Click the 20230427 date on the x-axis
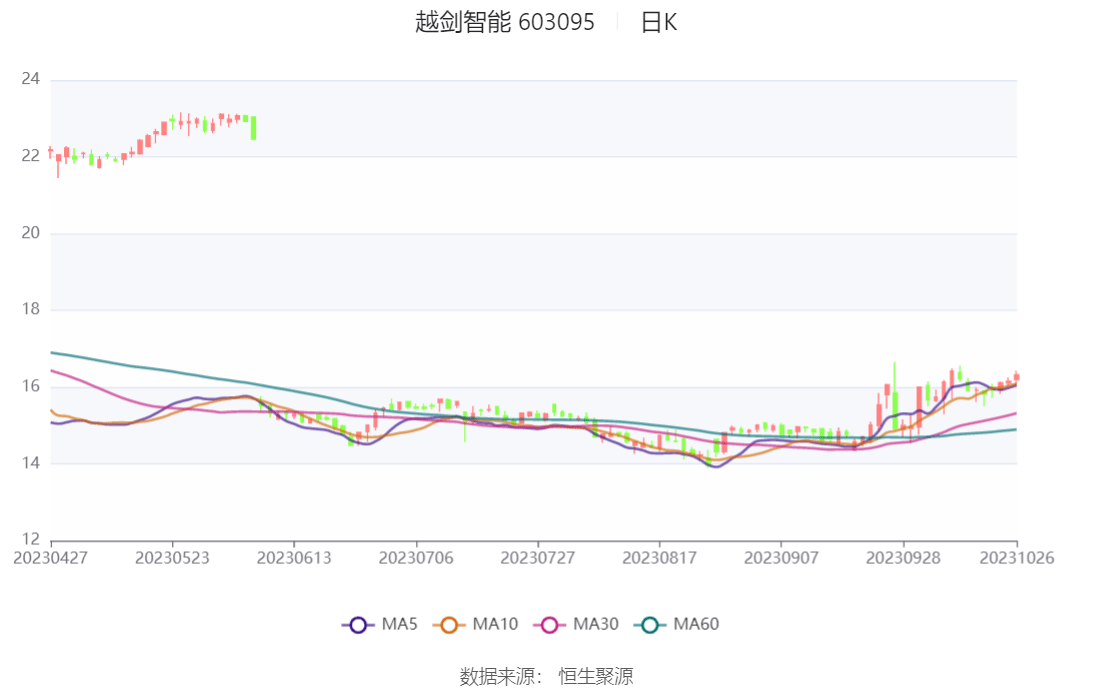This screenshot has height=689, width=1093. pyautogui.click(x=50, y=558)
